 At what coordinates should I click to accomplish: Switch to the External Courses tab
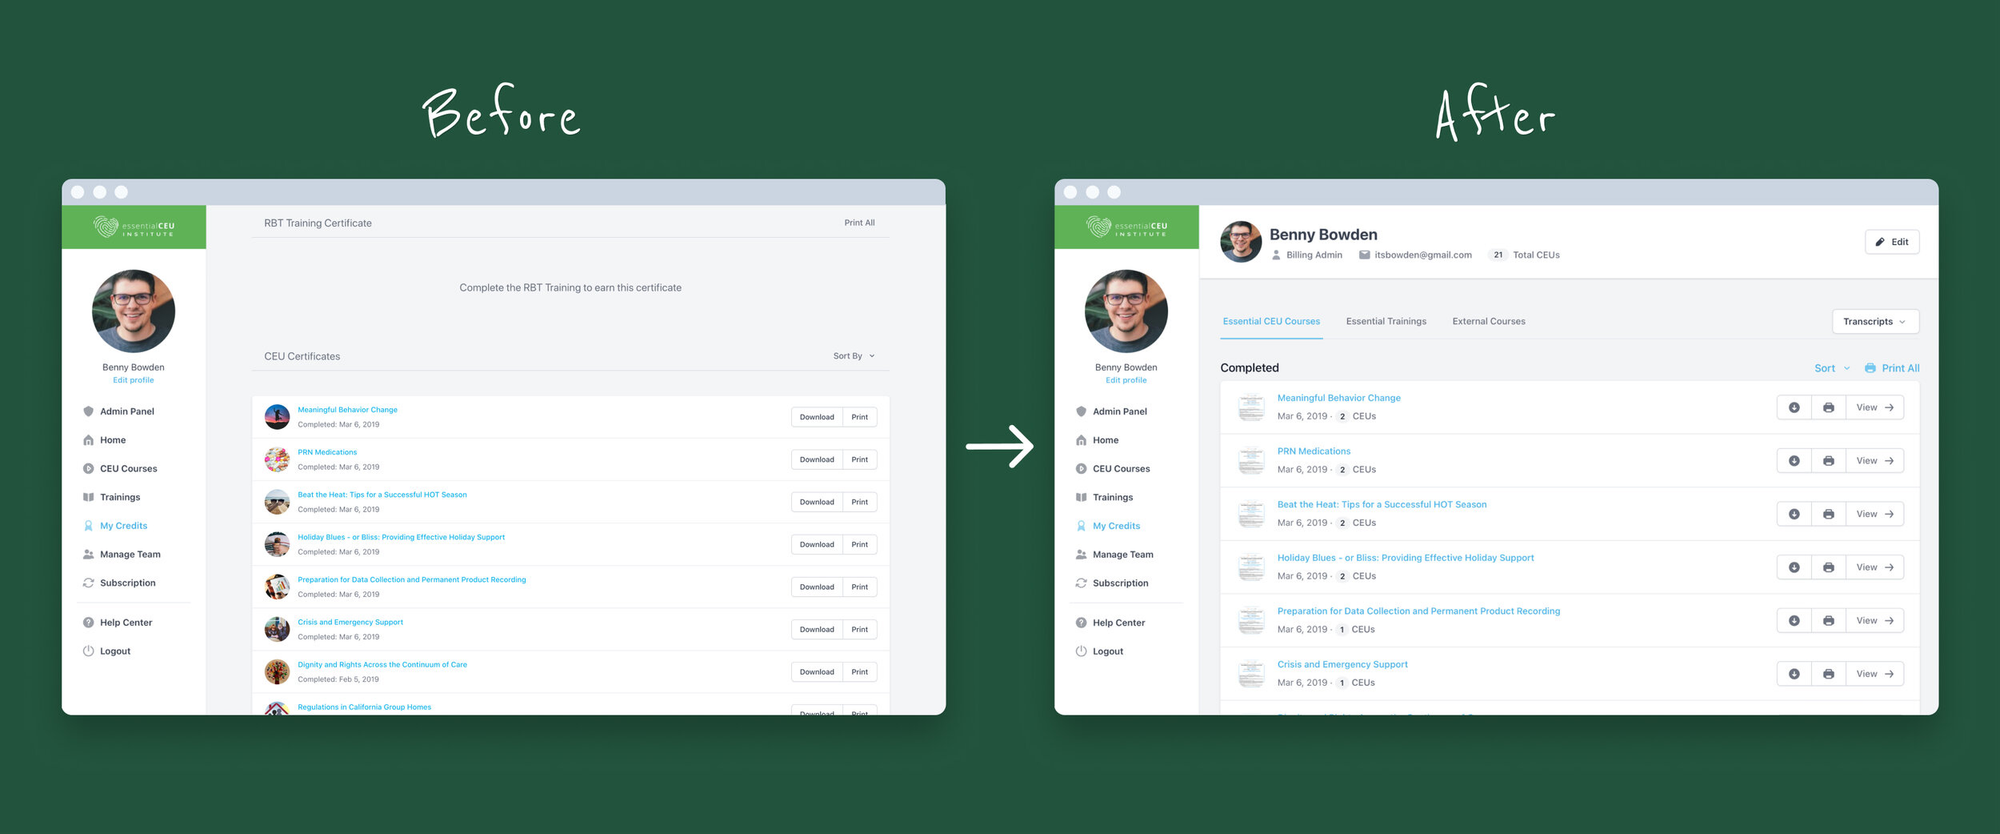[x=1488, y=322]
